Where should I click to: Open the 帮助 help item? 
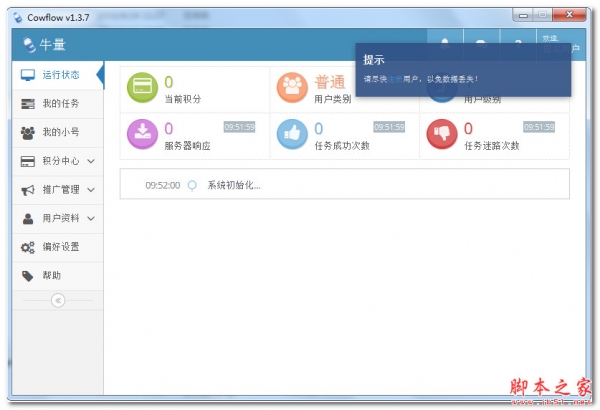point(58,276)
